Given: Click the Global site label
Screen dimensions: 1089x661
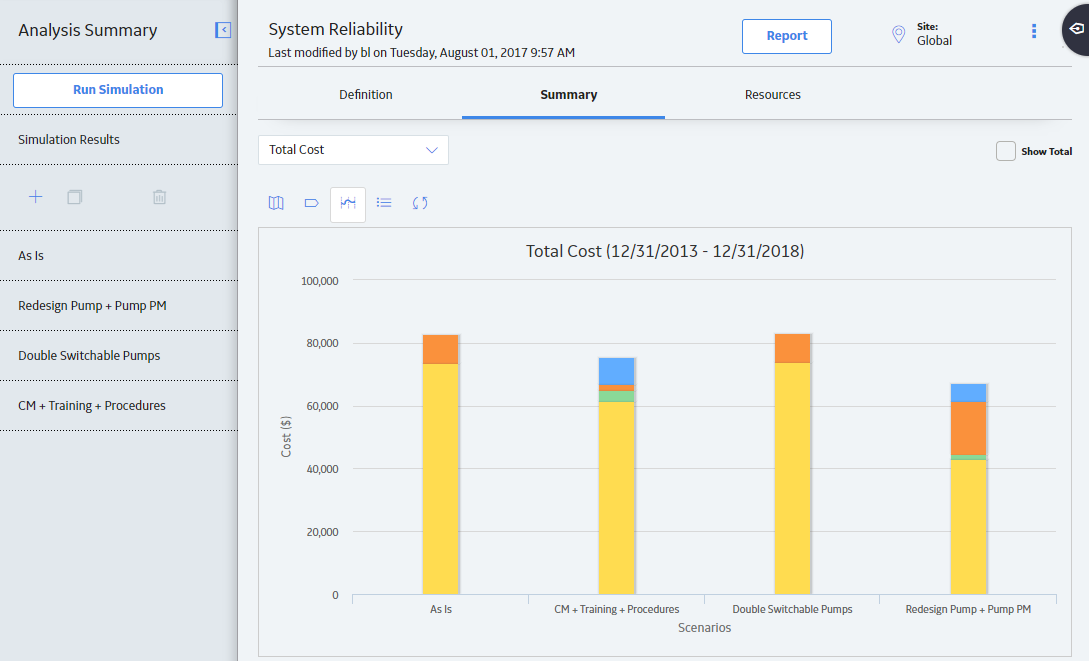Looking at the screenshot, I should [934, 41].
